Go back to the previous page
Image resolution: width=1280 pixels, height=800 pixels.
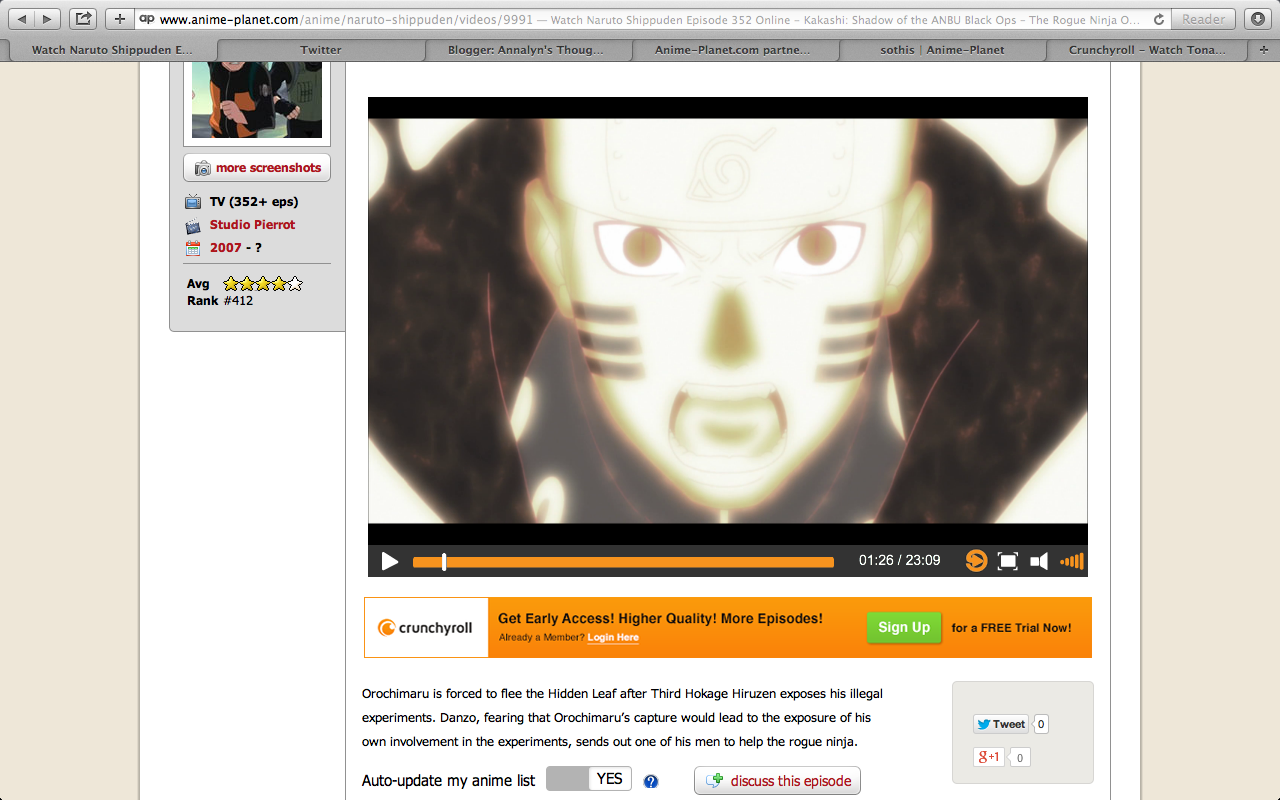click(x=22, y=19)
